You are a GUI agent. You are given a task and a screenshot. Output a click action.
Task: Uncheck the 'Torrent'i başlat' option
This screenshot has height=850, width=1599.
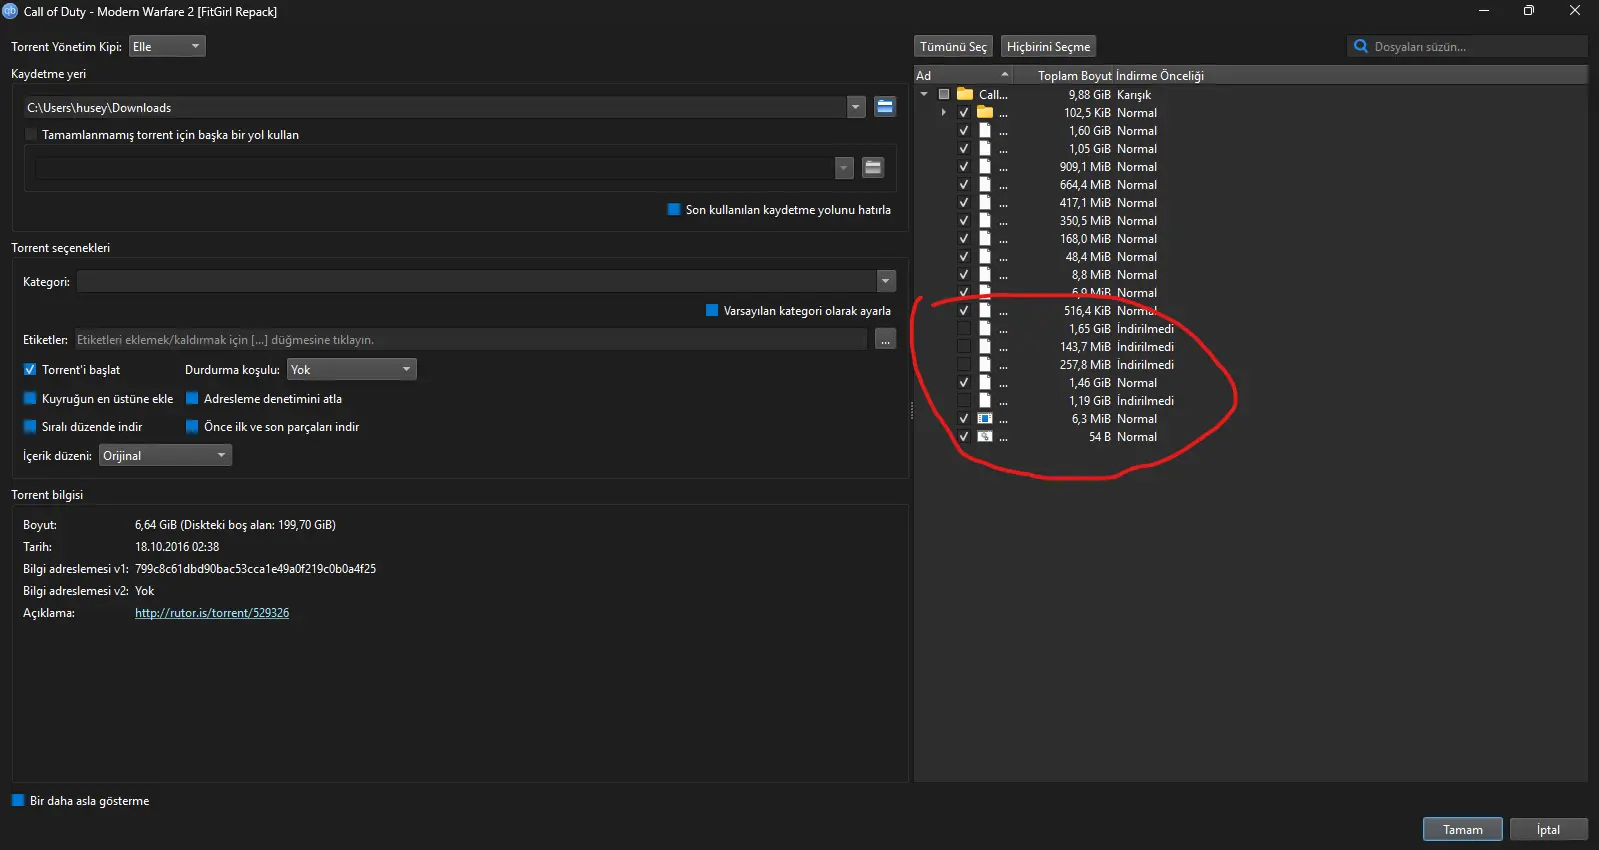[30, 369]
